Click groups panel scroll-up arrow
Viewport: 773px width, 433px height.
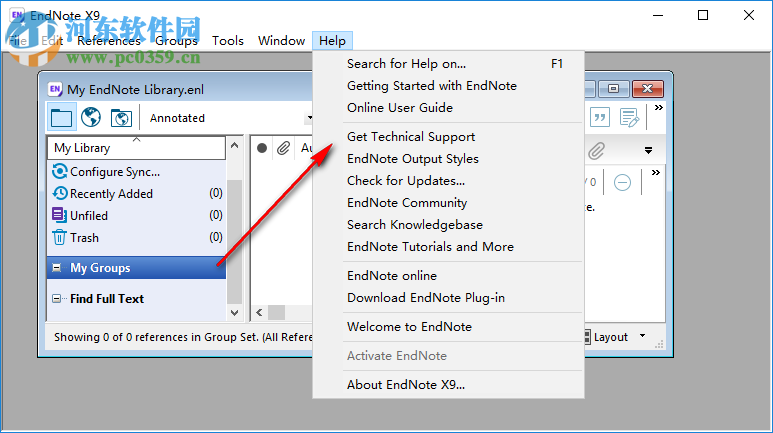pos(235,145)
